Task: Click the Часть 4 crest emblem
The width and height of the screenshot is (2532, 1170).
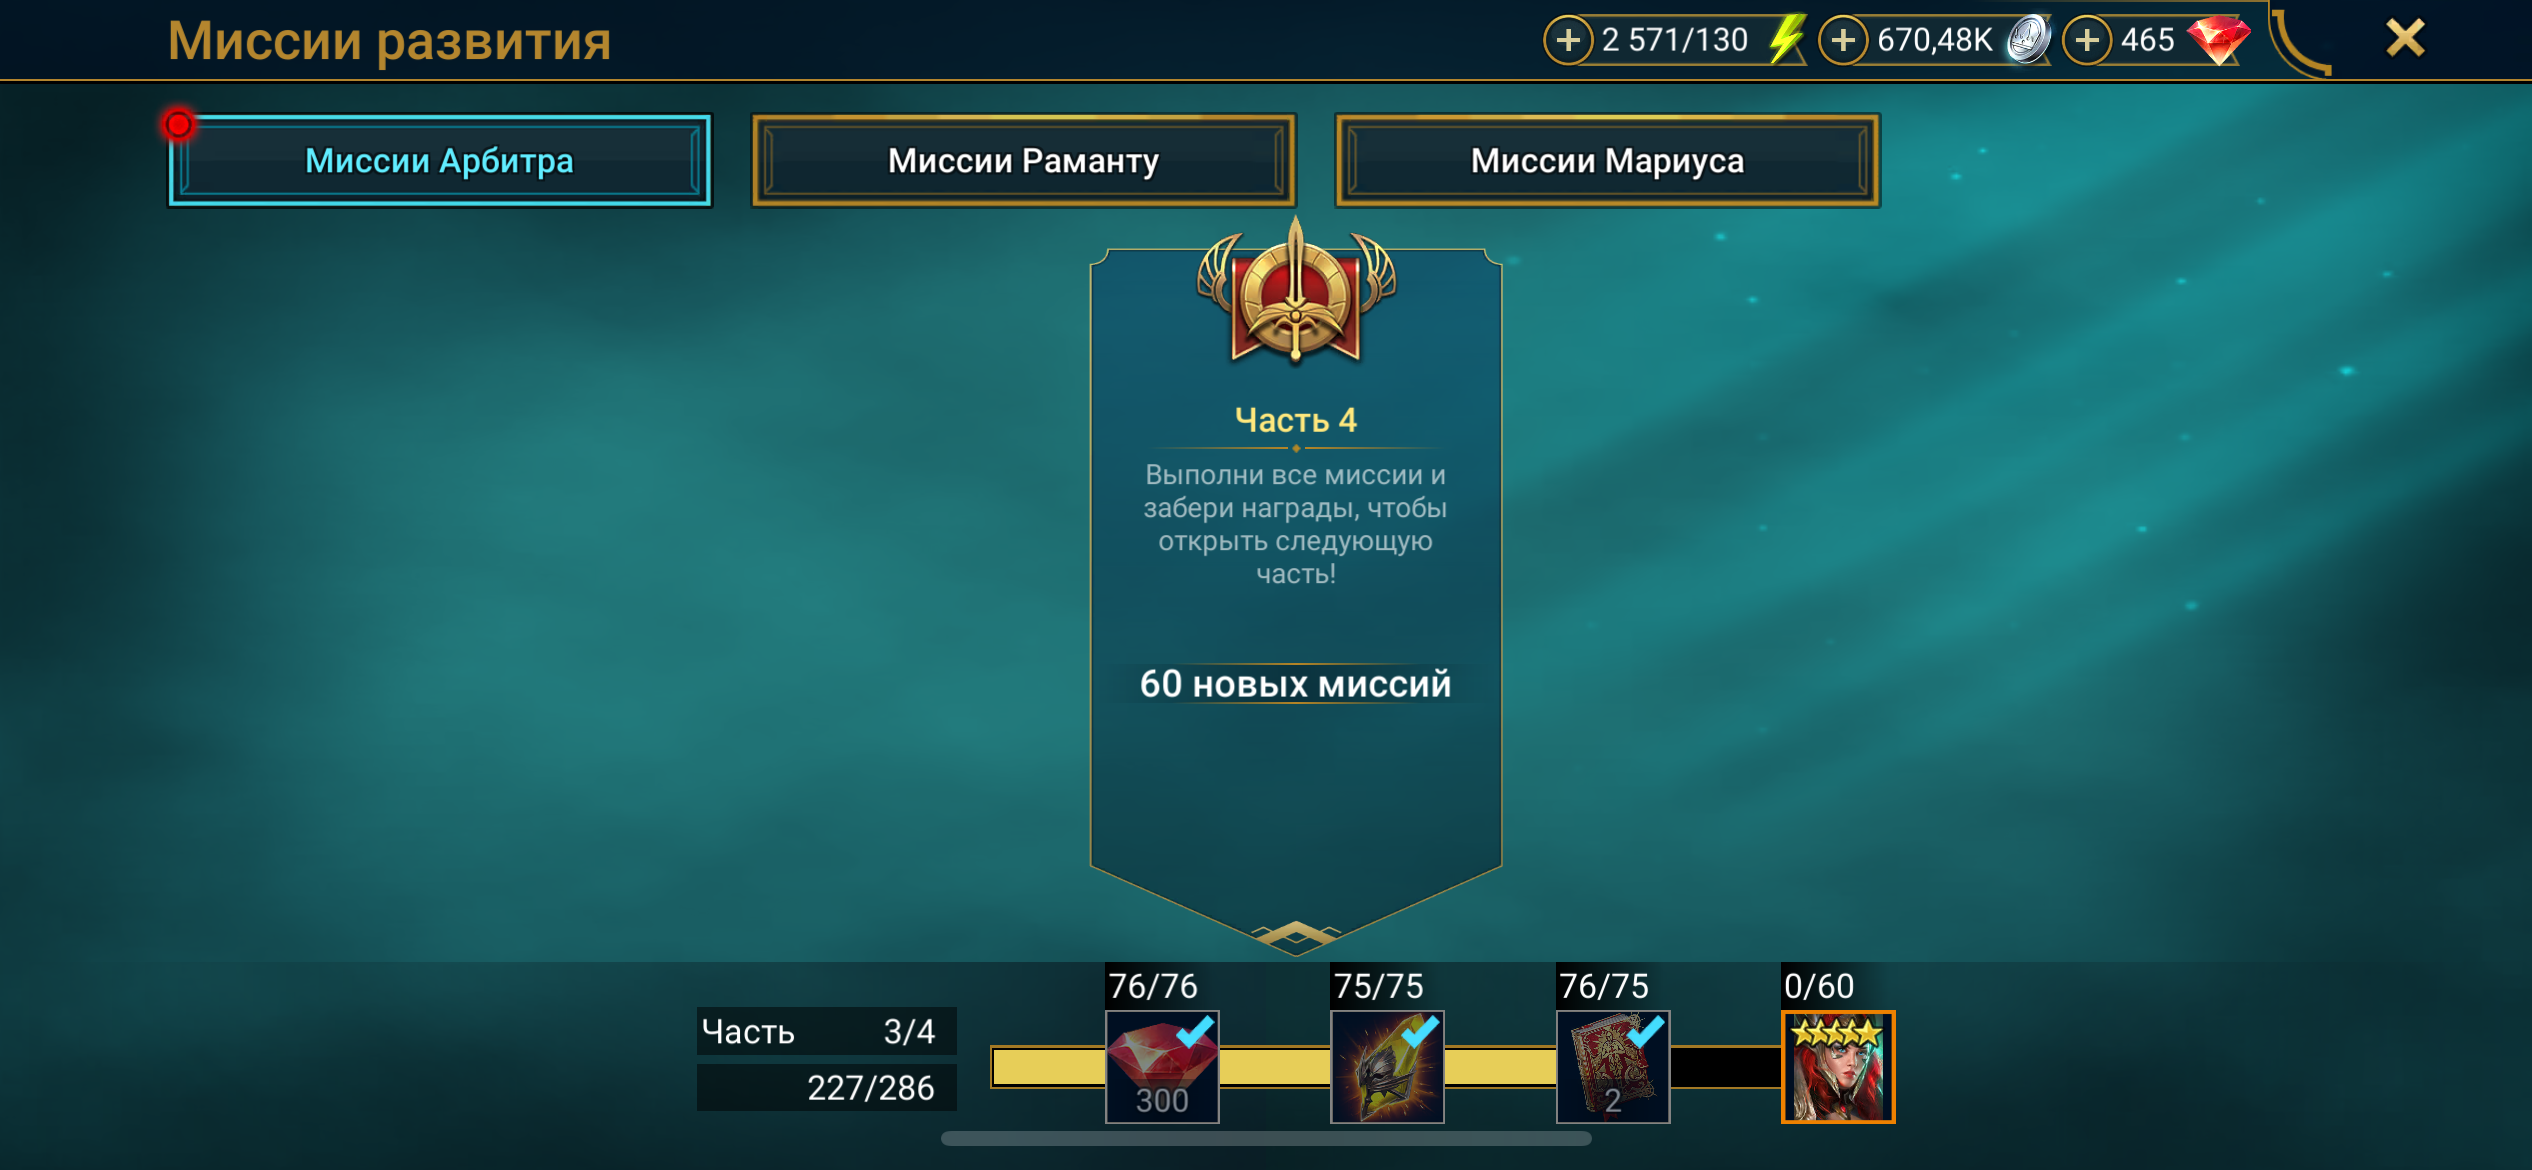Action: click(1296, 292)
